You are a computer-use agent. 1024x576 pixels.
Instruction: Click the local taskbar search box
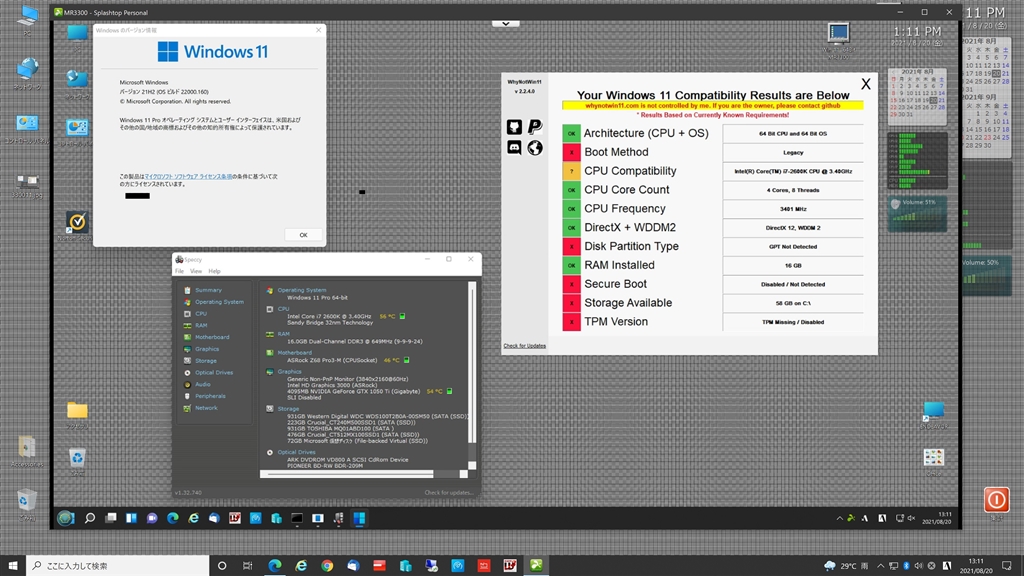(x=118, y=566)
